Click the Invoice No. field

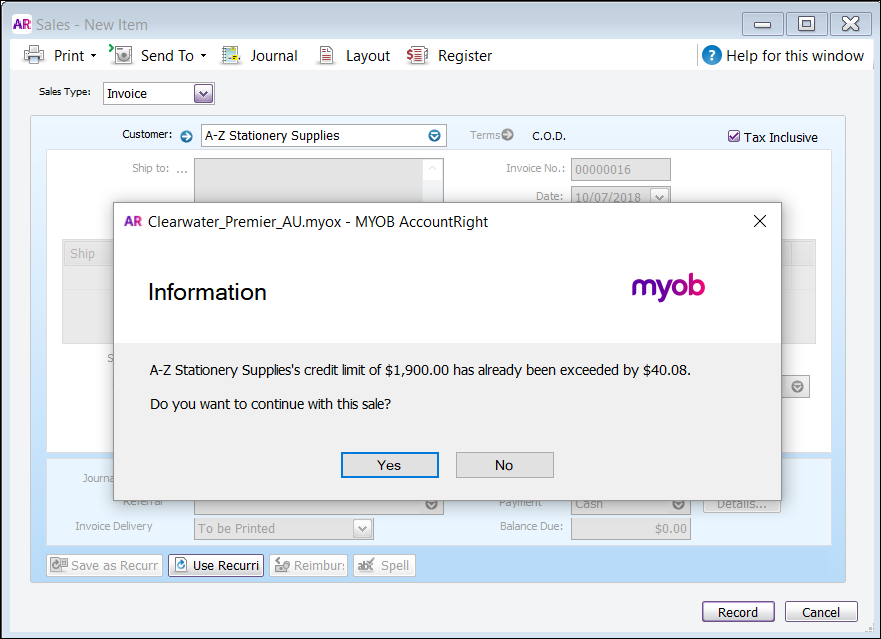click(621, 170)
